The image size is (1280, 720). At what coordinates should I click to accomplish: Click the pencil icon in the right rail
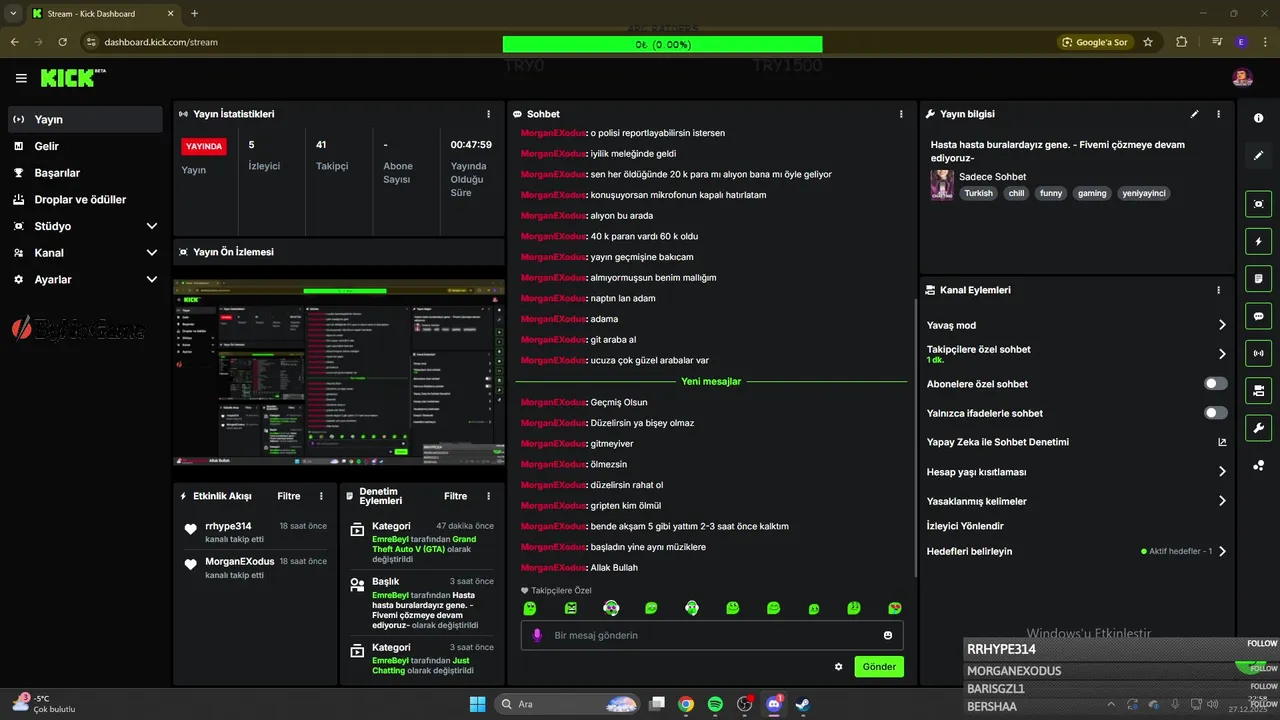point(1258,156)
